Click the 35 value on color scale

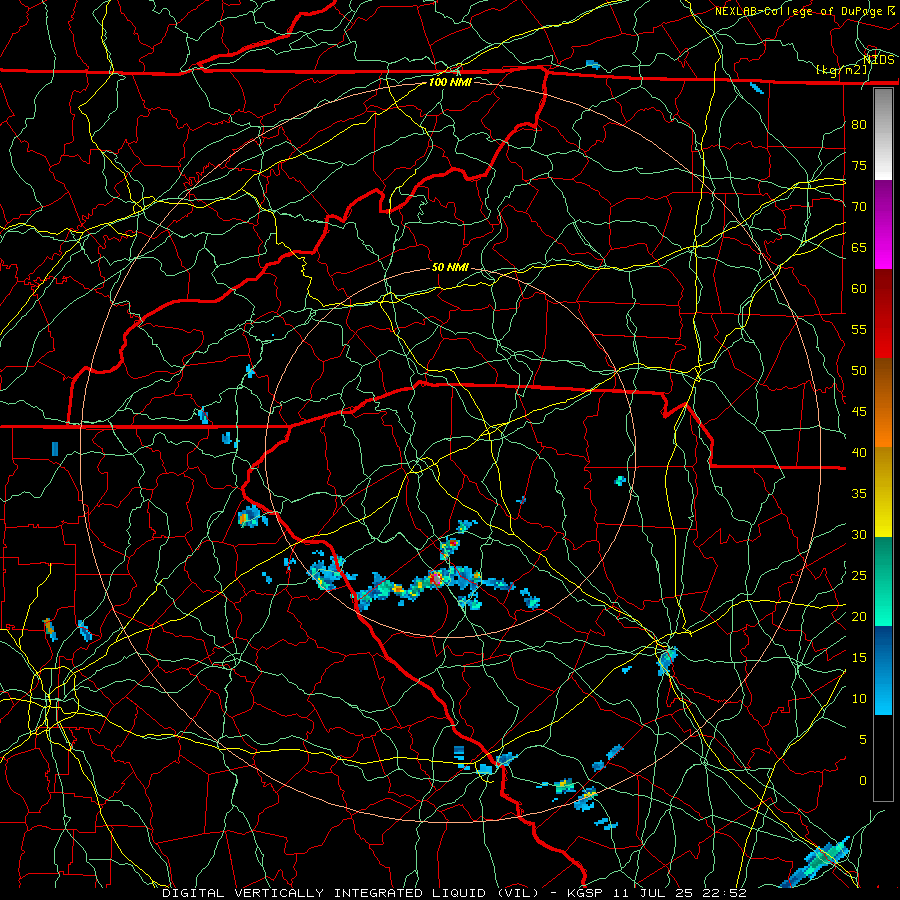(x=859, y=494)
